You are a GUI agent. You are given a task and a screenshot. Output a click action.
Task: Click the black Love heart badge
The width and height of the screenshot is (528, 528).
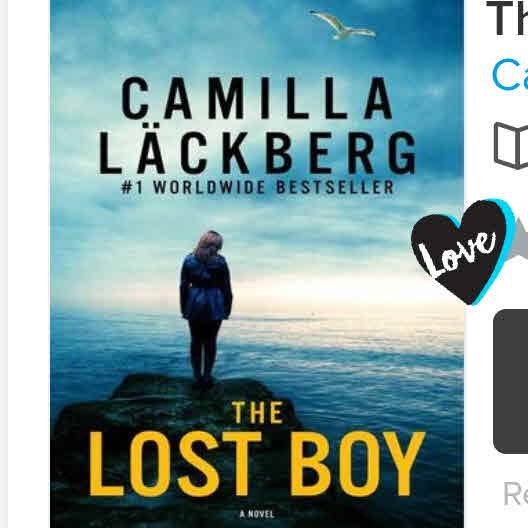pos(461,252)
